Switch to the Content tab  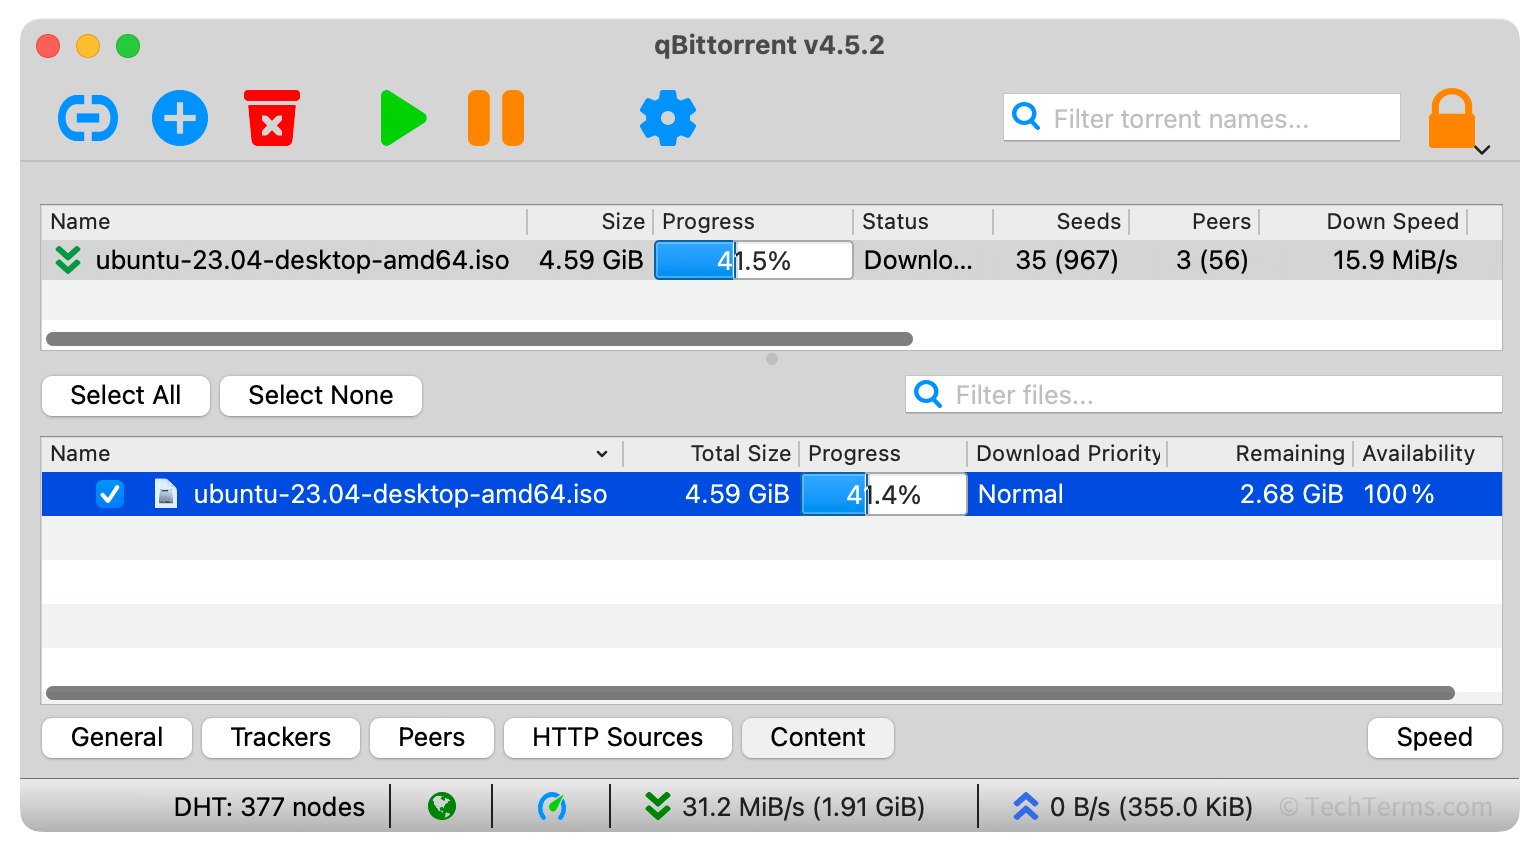[818, 737]
